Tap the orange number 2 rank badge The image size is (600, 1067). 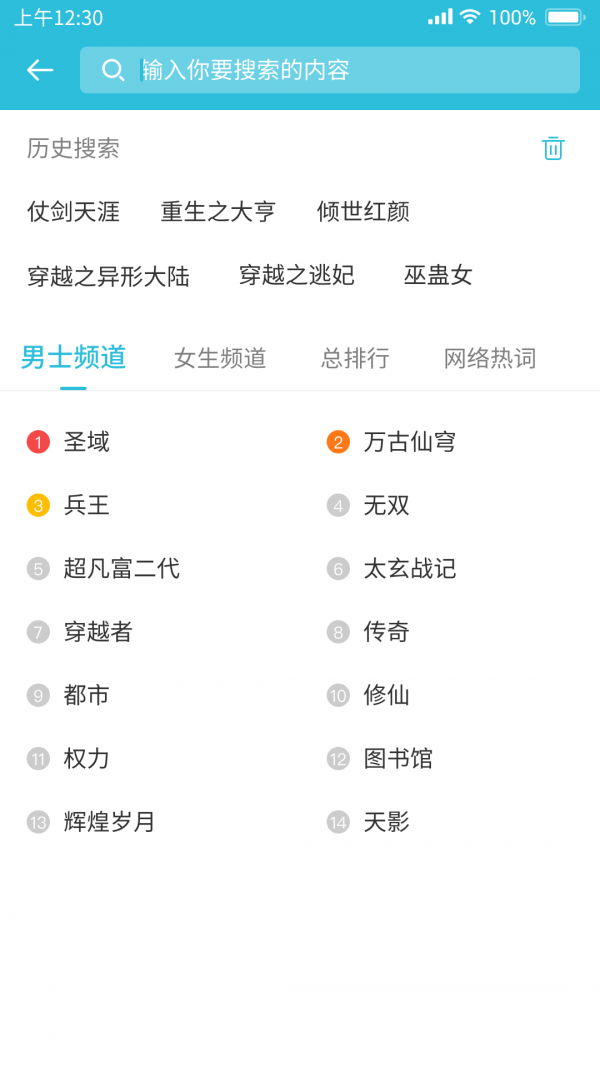(x=336, y=442)
